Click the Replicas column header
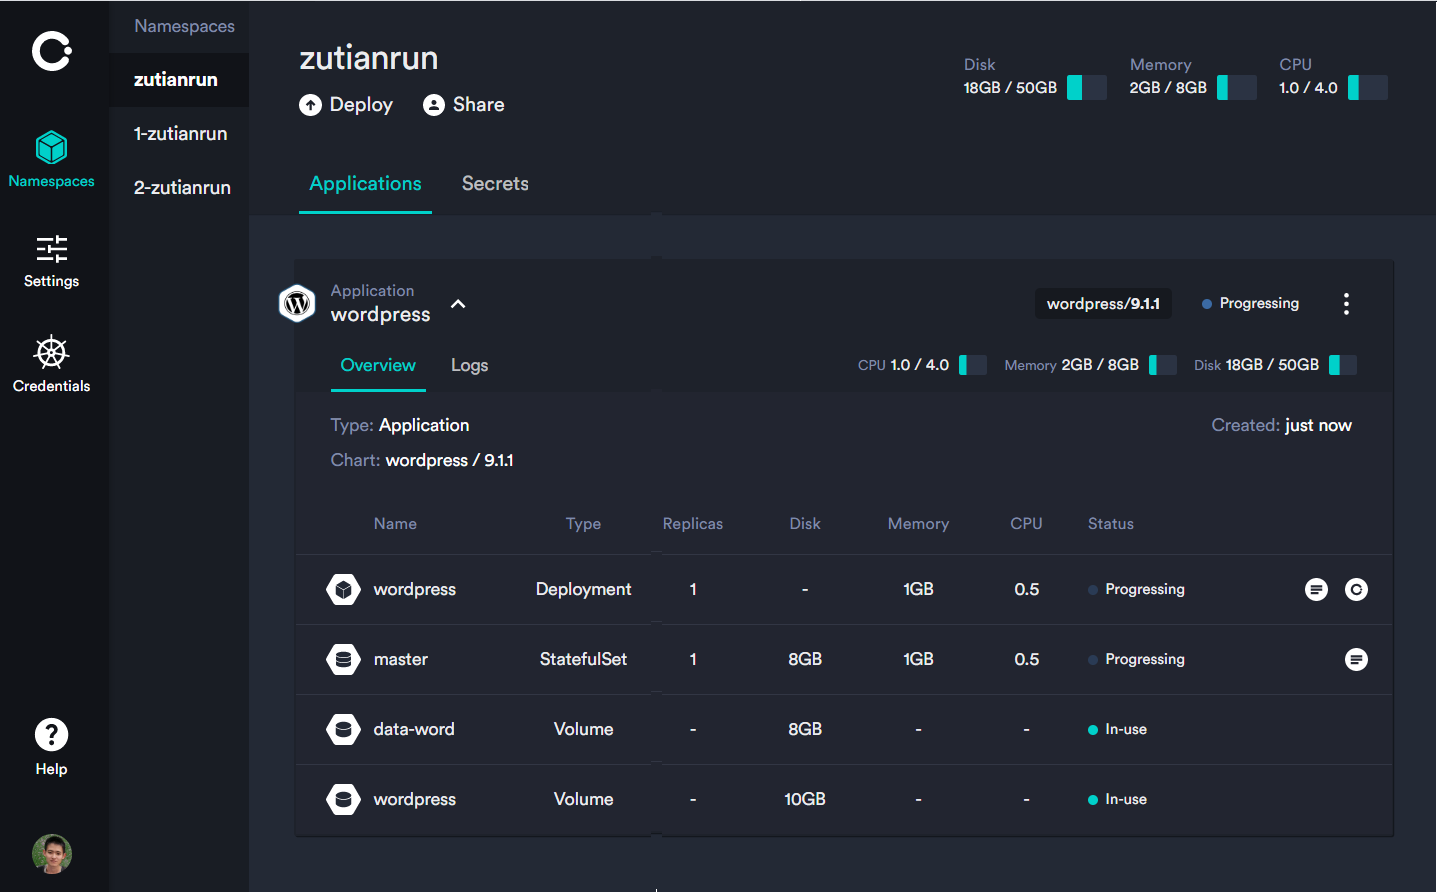The image size is (1437, 892). click(693, 524)
